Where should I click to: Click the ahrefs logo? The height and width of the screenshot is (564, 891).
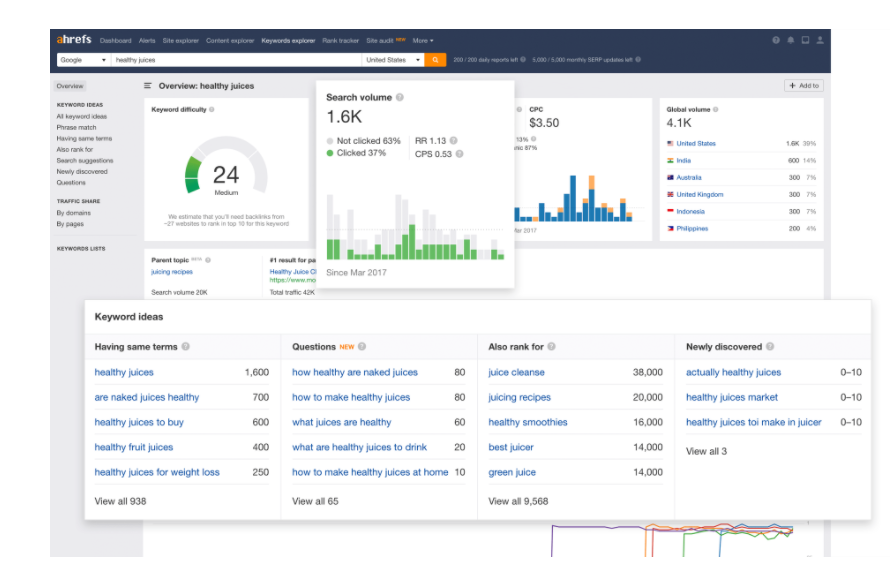[74, 39]
